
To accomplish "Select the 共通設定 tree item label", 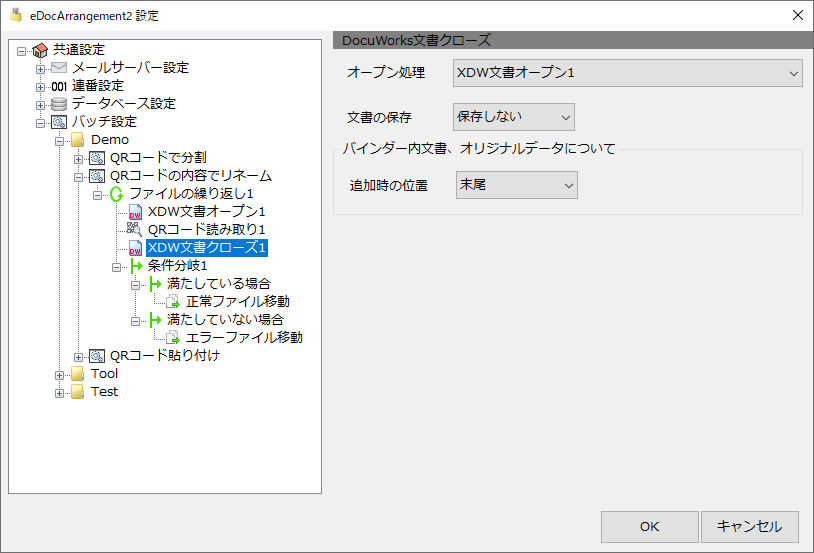I will point(79,50).
